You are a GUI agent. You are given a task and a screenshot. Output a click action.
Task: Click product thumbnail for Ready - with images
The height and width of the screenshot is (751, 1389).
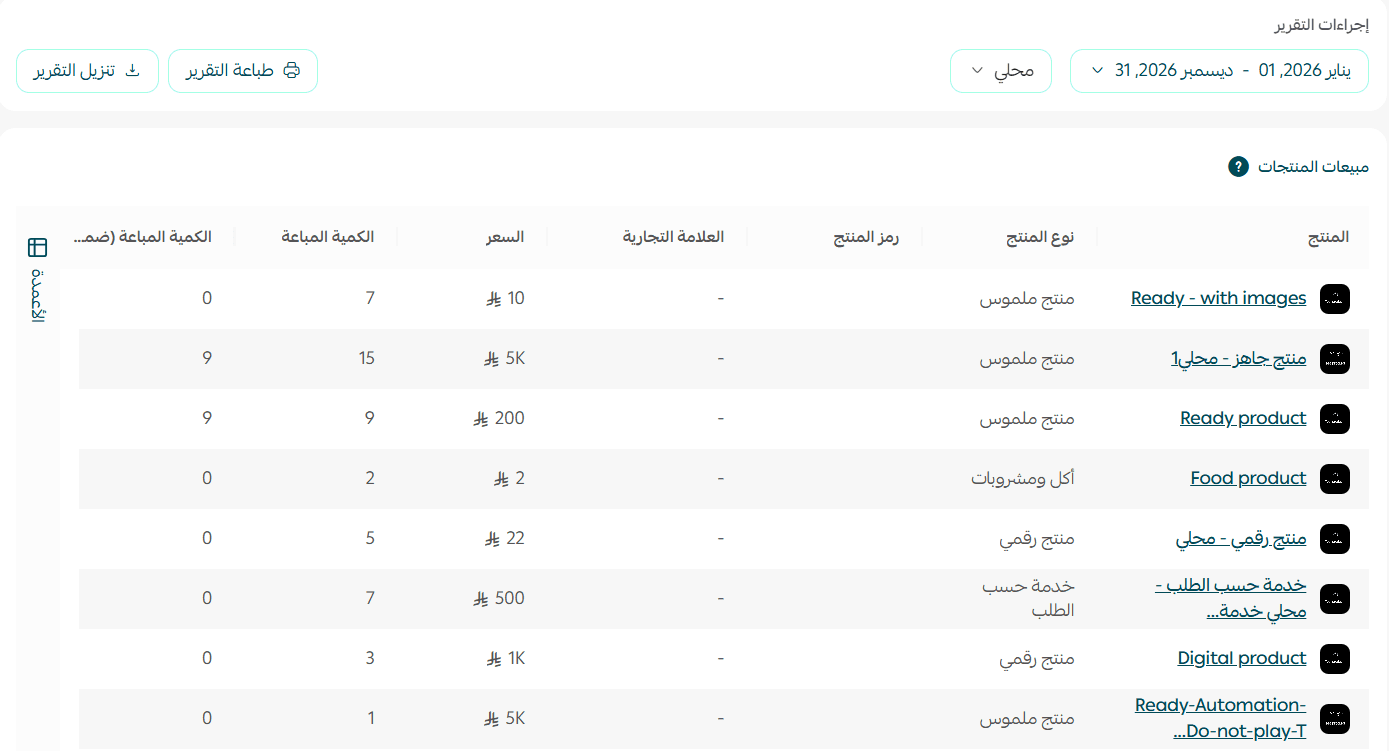[1335, 298]
